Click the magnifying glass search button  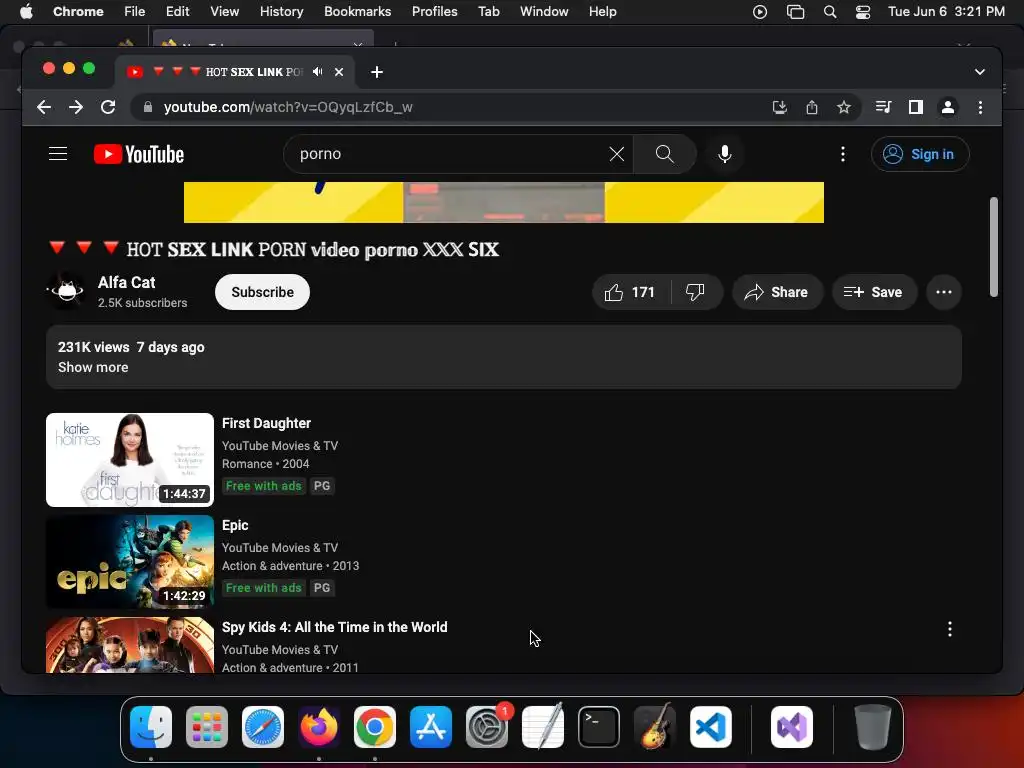(x=664, y=154)
